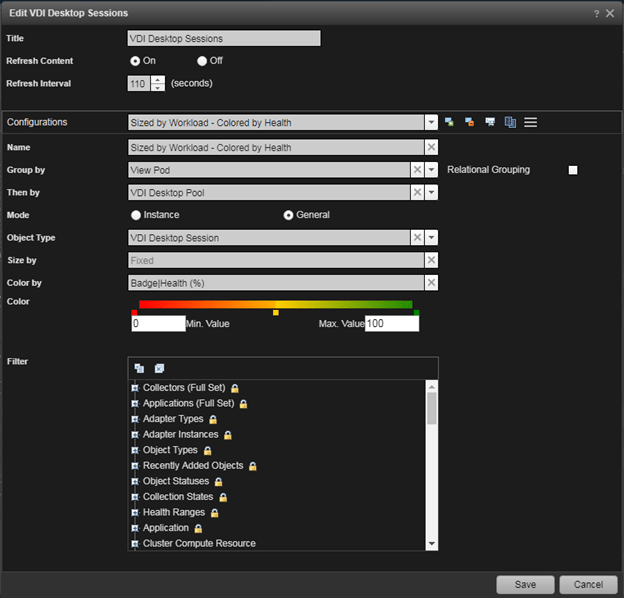Click the Name text field
The height and width of the screenshot is (598, 624).
click(276, 147)
